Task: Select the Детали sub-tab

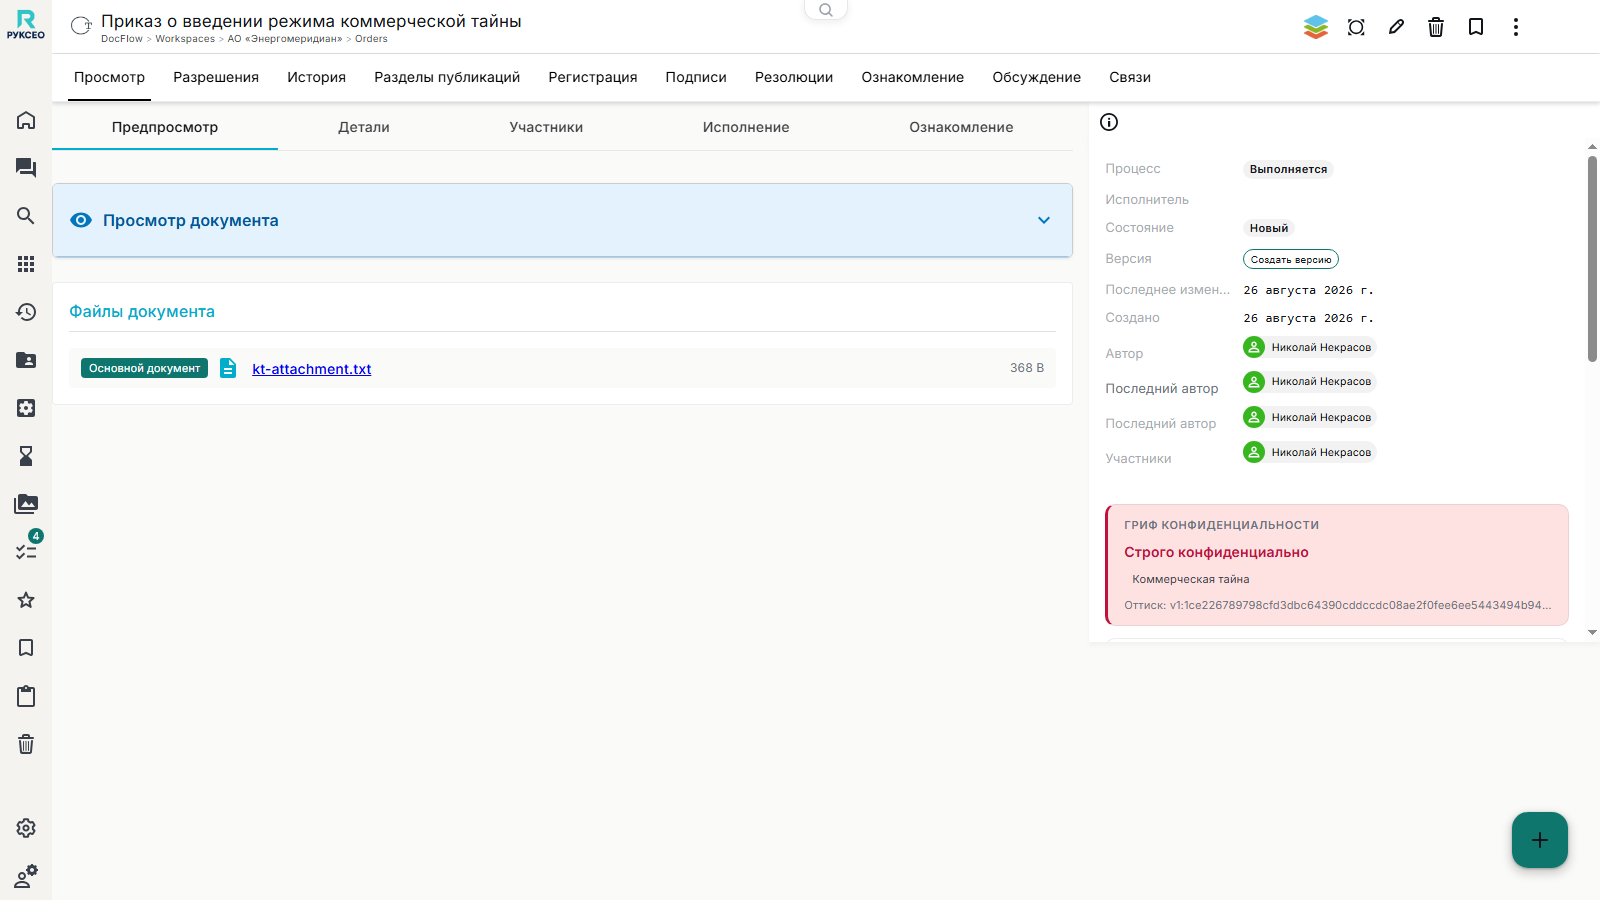Action: (364, 127)
